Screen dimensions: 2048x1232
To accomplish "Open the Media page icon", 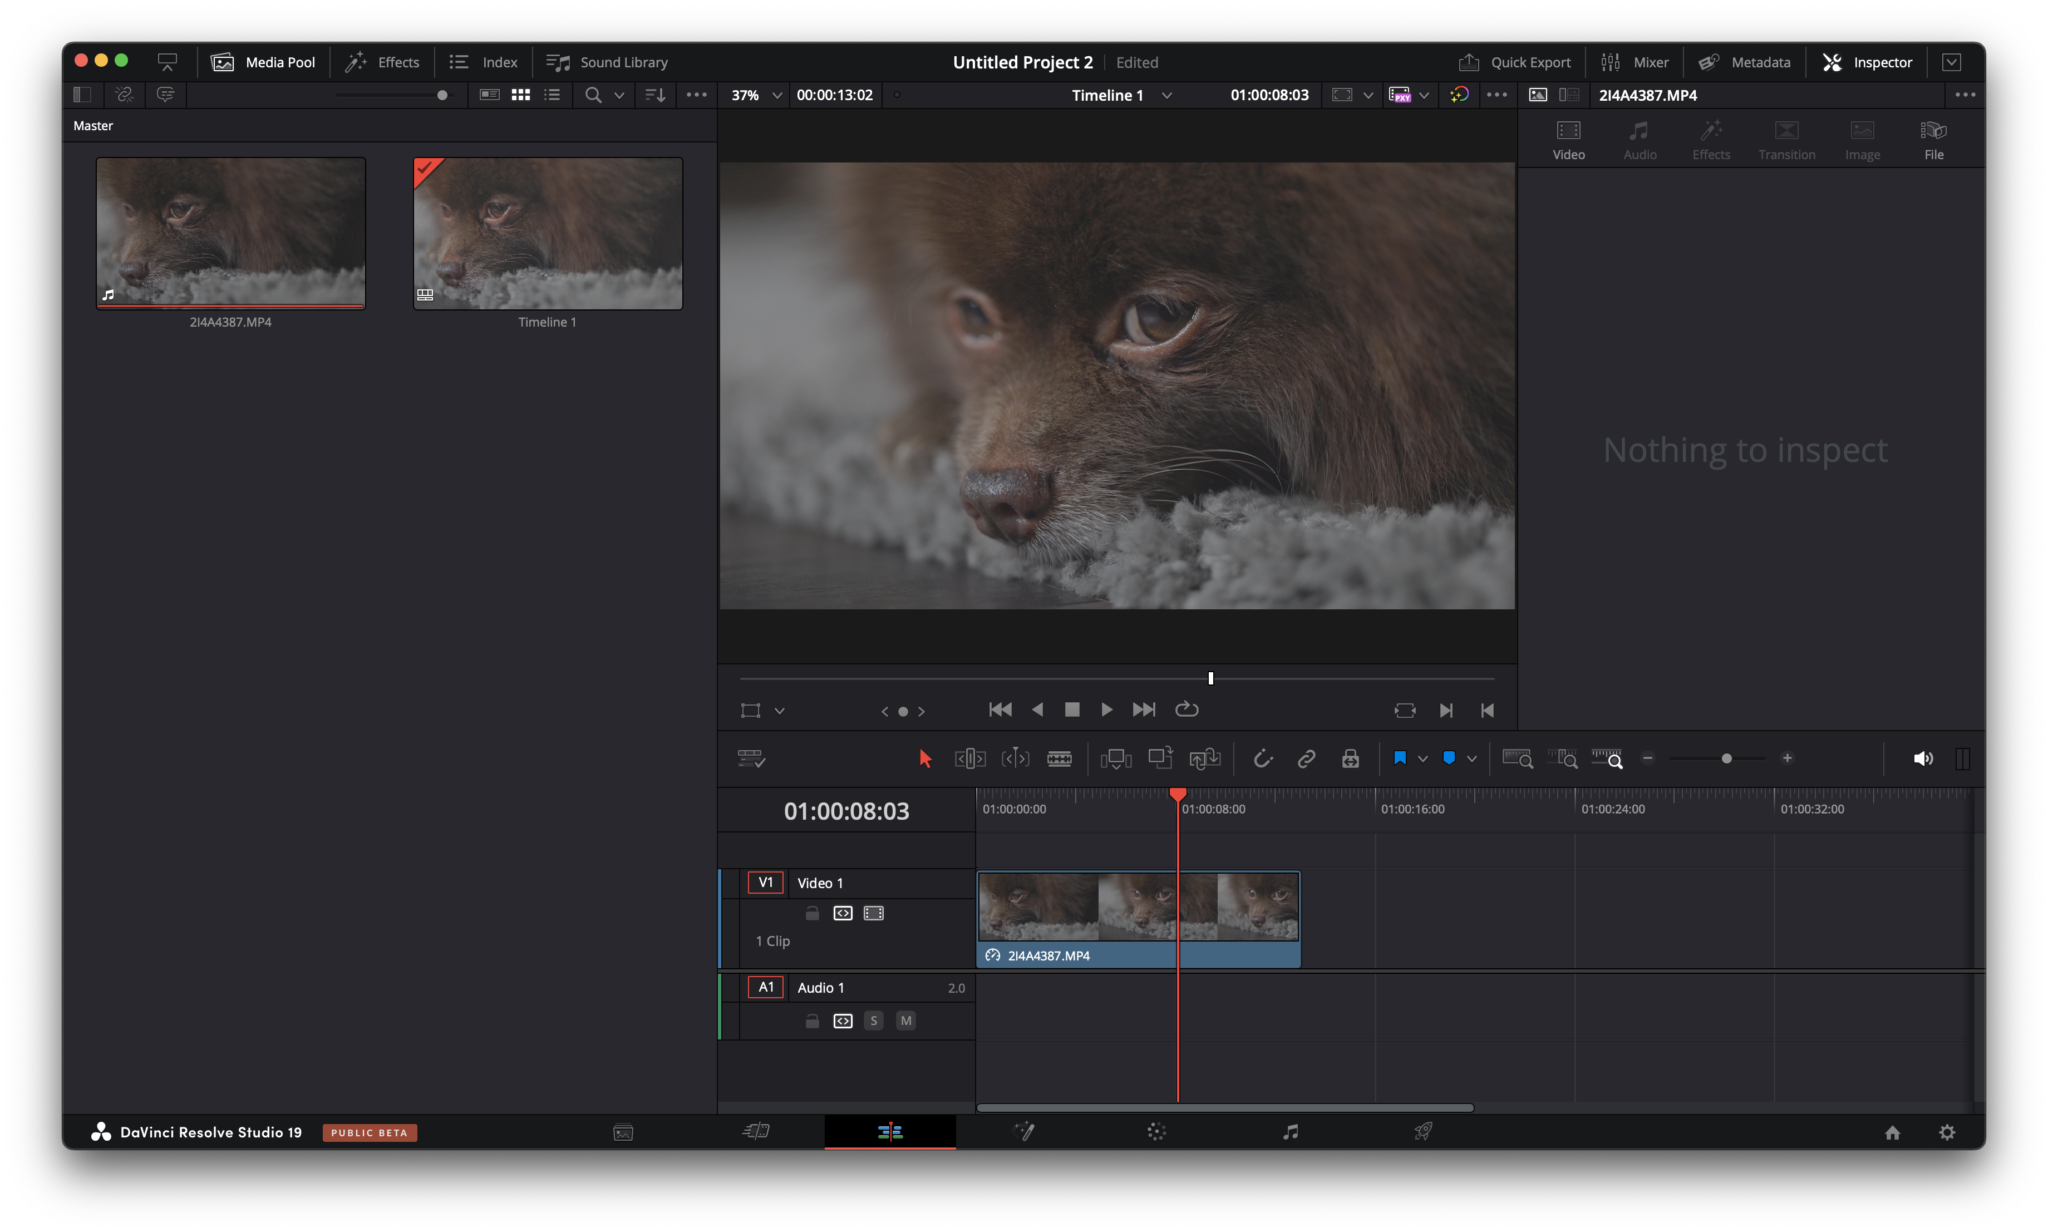I will (623, 1132).
